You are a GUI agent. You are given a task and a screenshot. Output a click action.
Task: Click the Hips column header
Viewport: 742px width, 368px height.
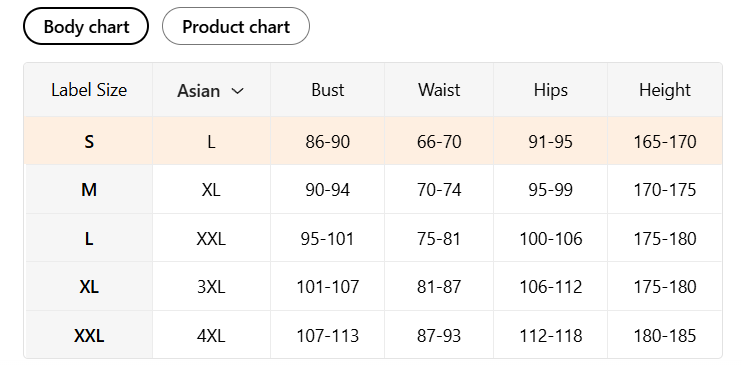pyautogui.click(x=550, y=90)
